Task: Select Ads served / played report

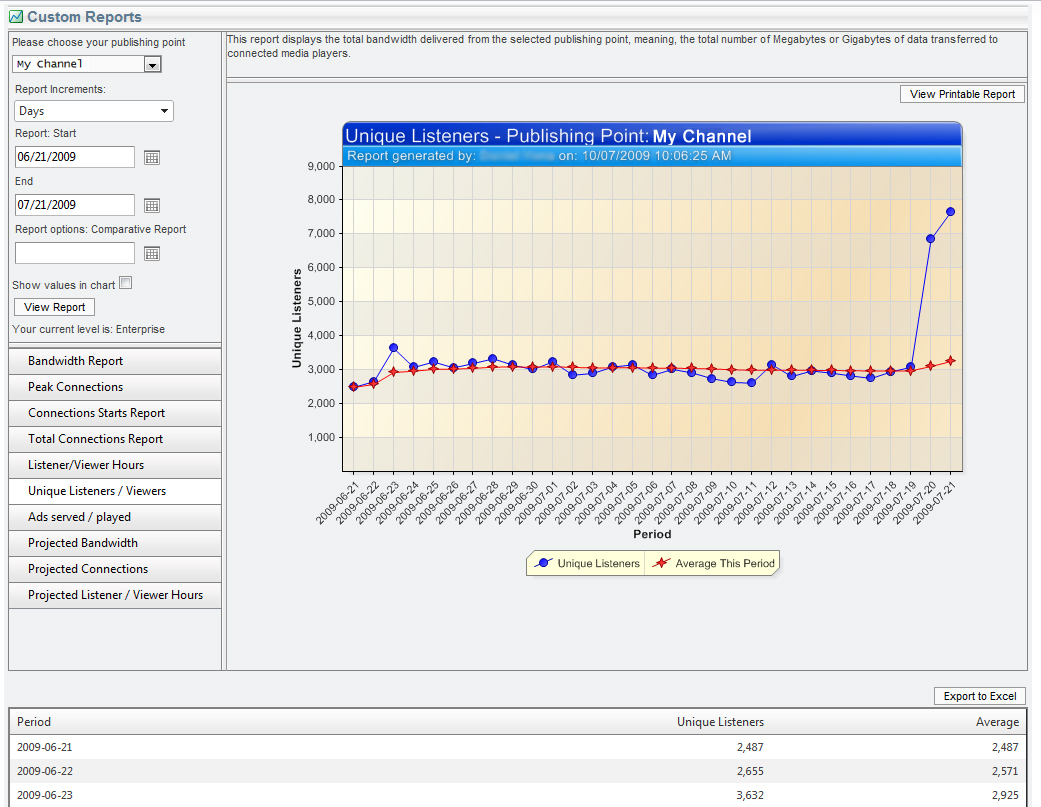Action: pos(115,517)
